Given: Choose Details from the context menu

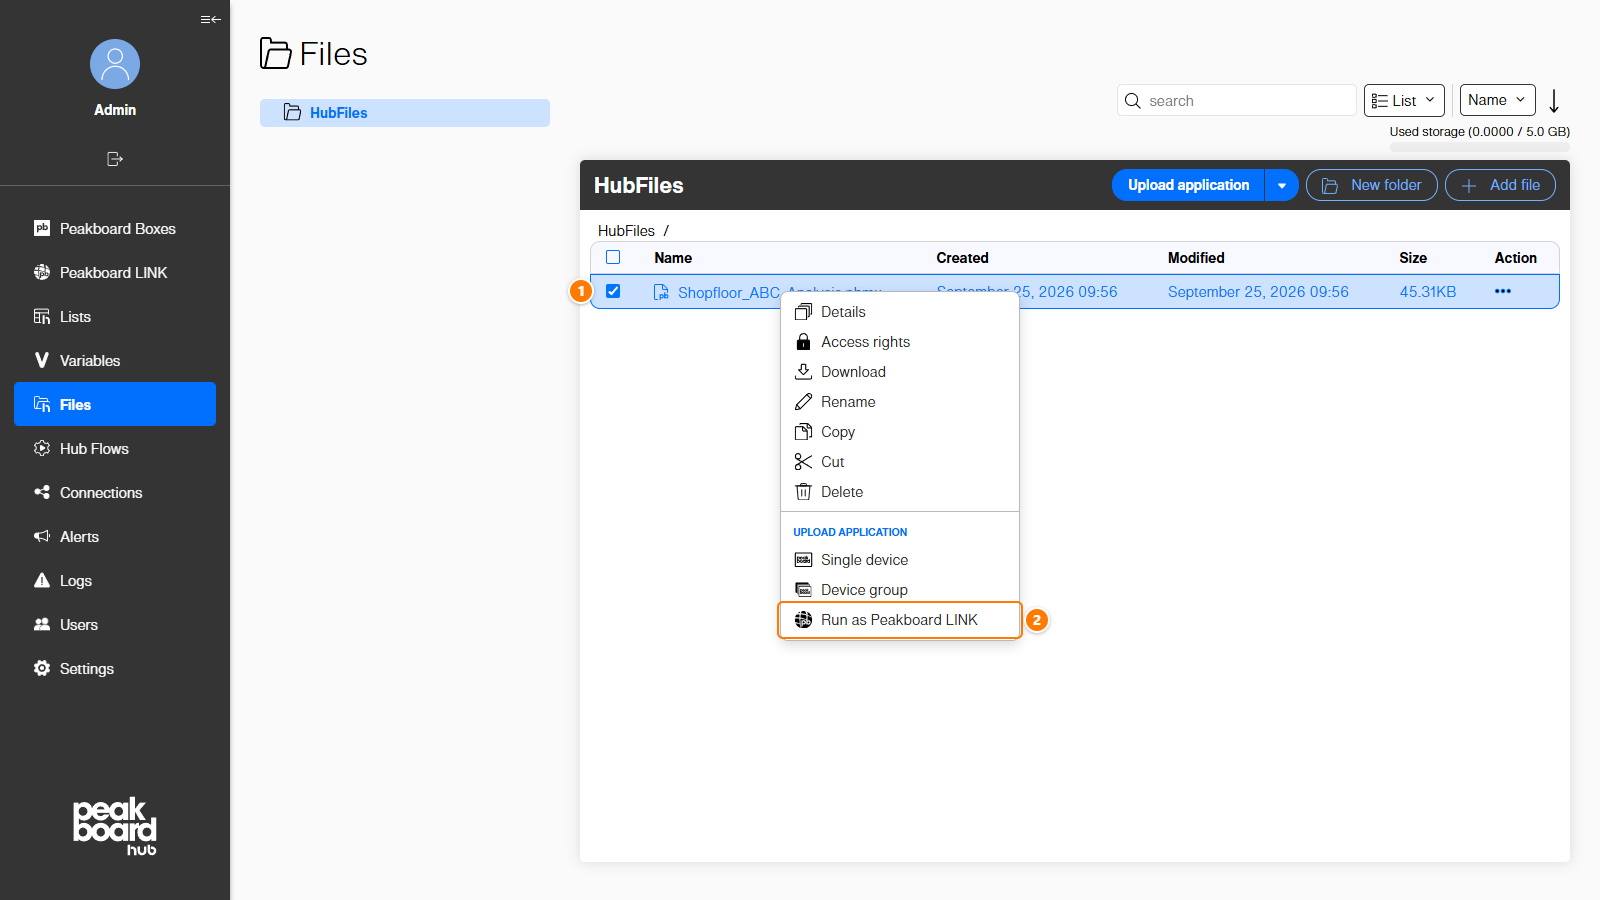Looking at the screenshot, I should 899,312.
